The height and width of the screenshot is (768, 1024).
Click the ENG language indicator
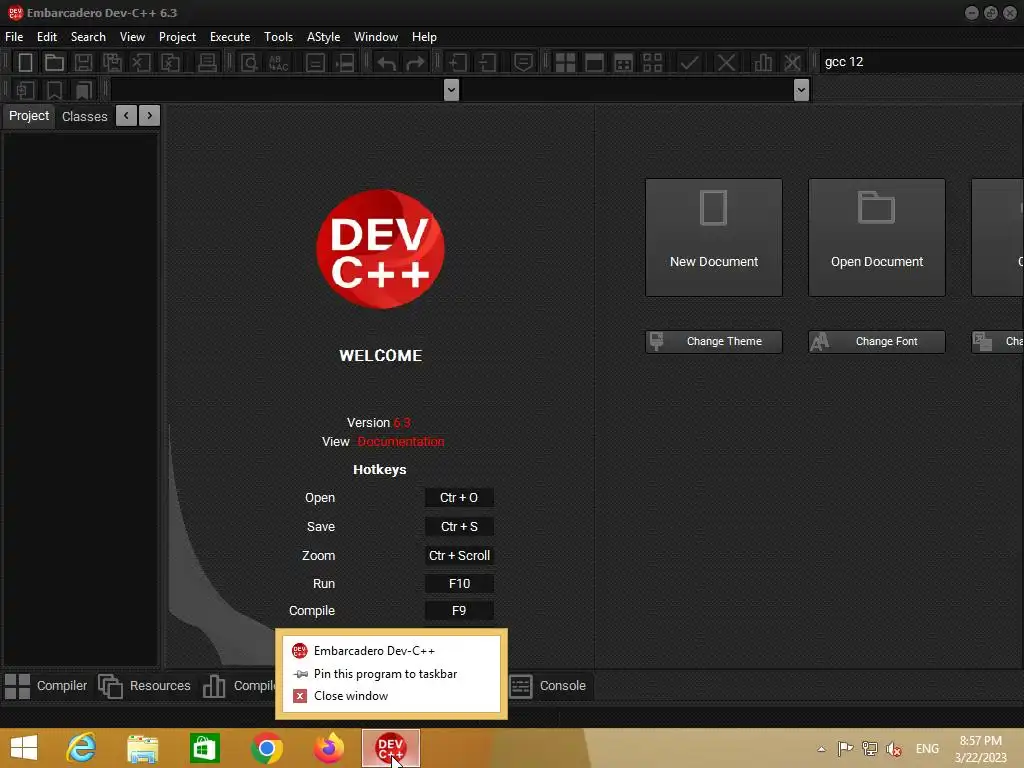pyautogui.click(x=927, y=749)
